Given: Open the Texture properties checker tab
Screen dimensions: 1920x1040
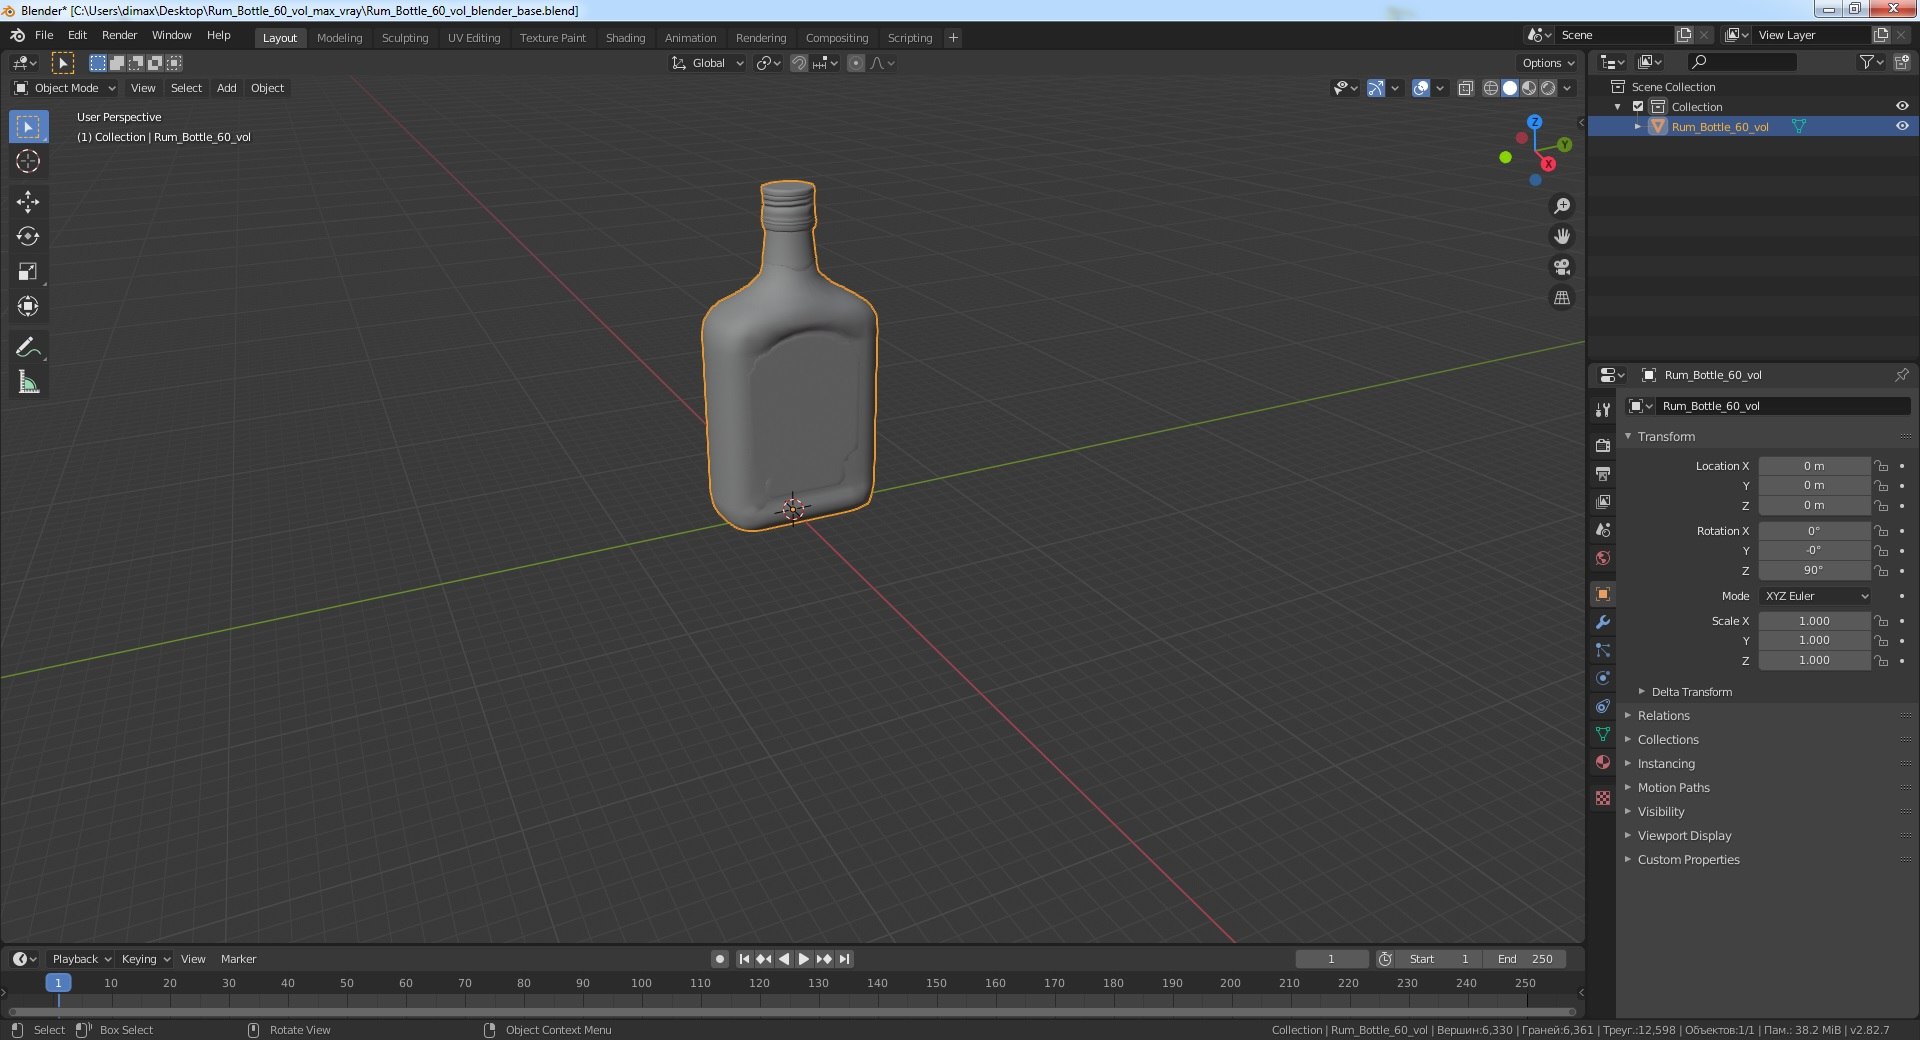Looking at the screenshot, I should pyautogui.click(x=1603, y=798).
